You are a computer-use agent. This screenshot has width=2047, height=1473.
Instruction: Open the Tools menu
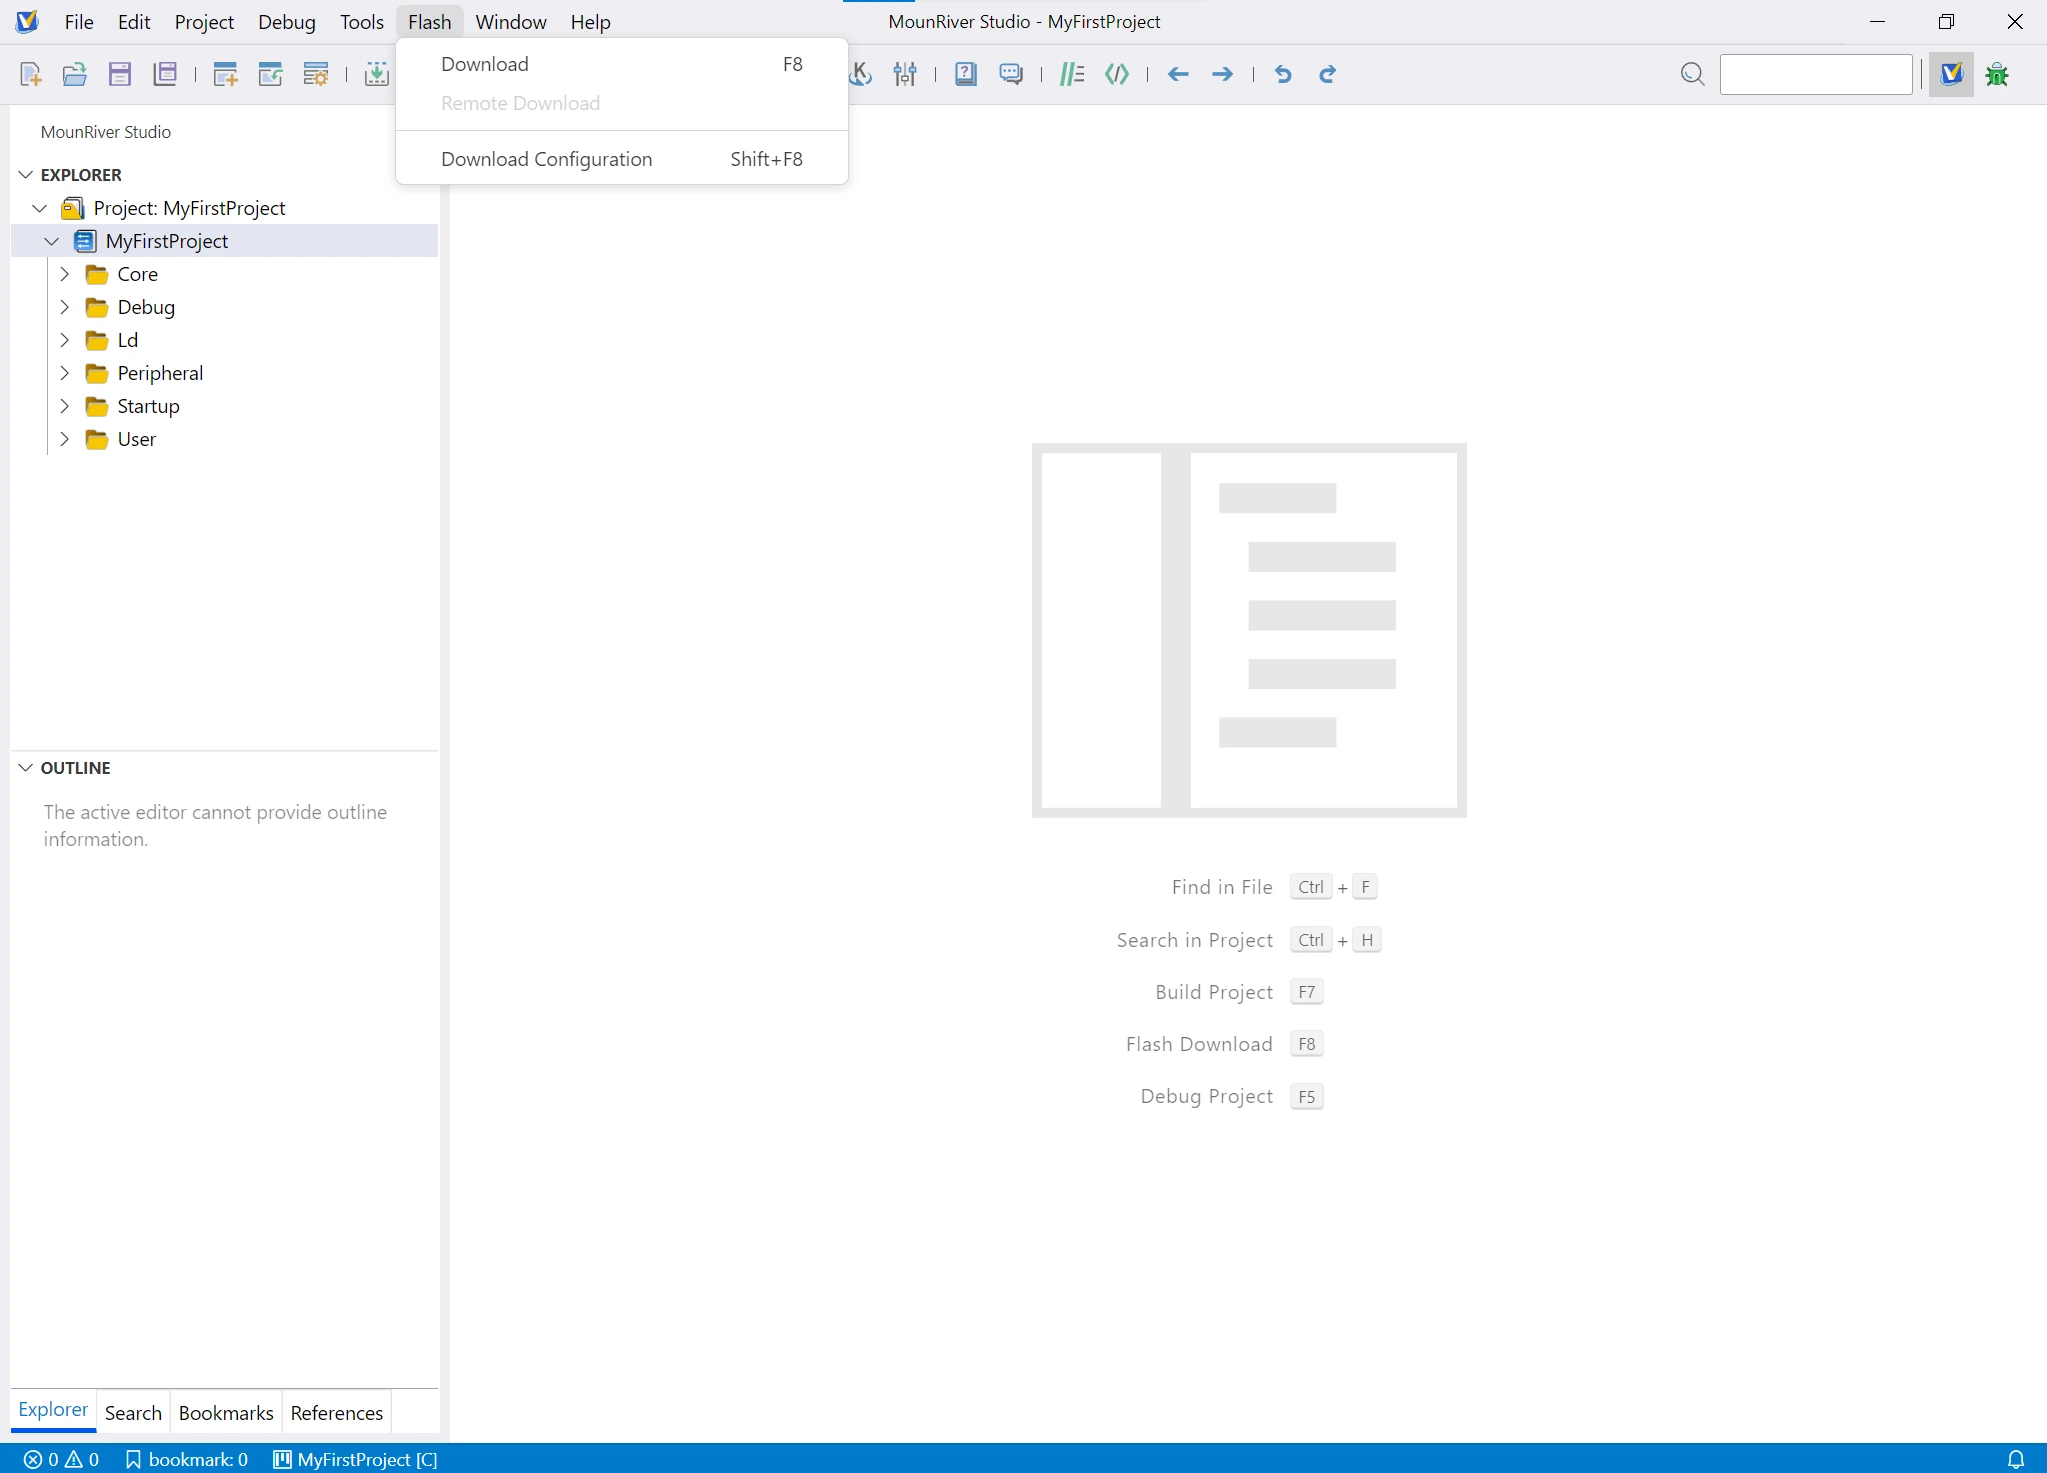(x=362, y=22)
